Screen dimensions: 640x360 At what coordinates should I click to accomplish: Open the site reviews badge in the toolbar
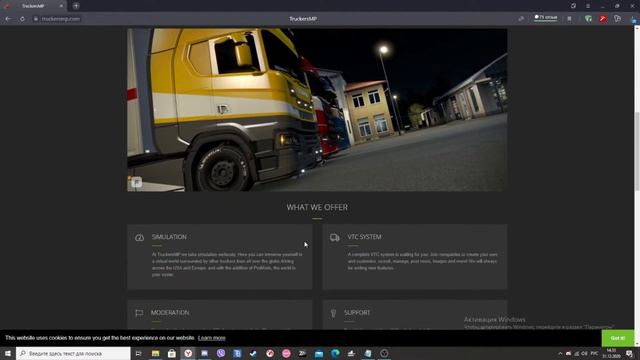click(x=546, y=18)
